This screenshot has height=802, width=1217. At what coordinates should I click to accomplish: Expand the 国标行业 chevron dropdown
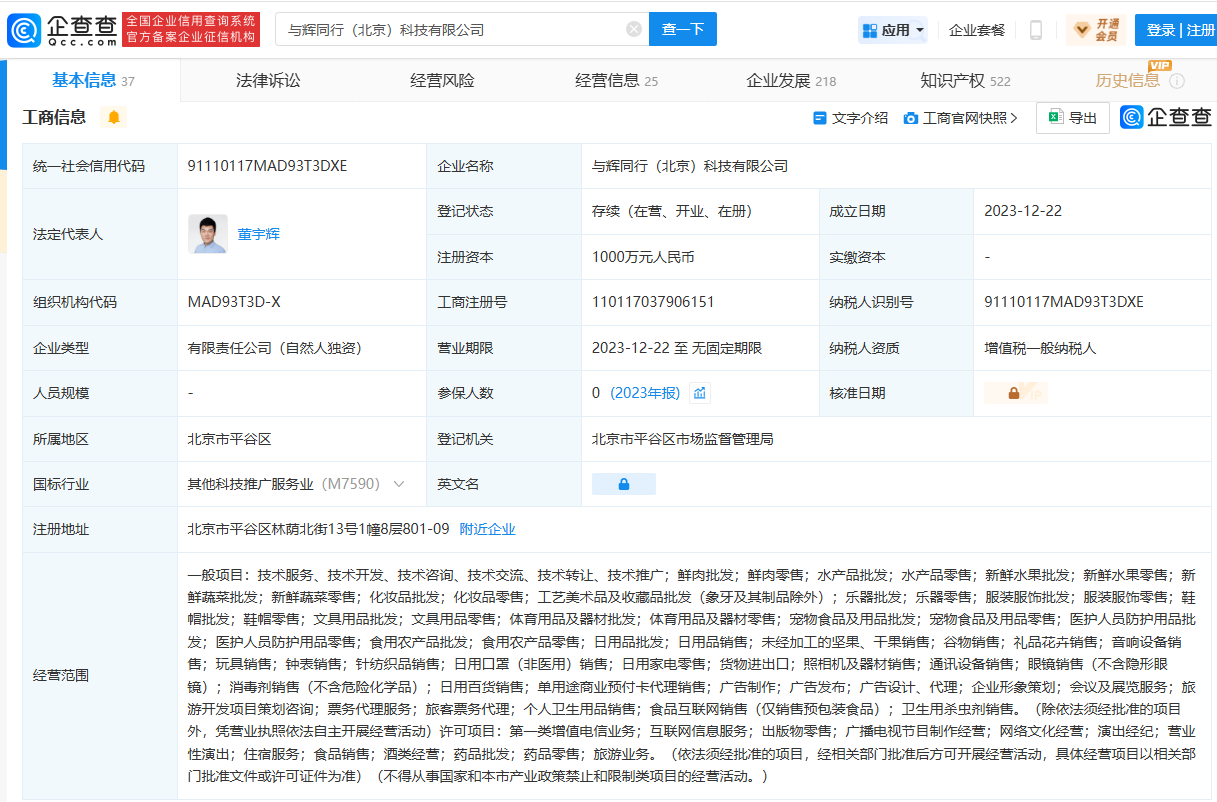[399, 484]
